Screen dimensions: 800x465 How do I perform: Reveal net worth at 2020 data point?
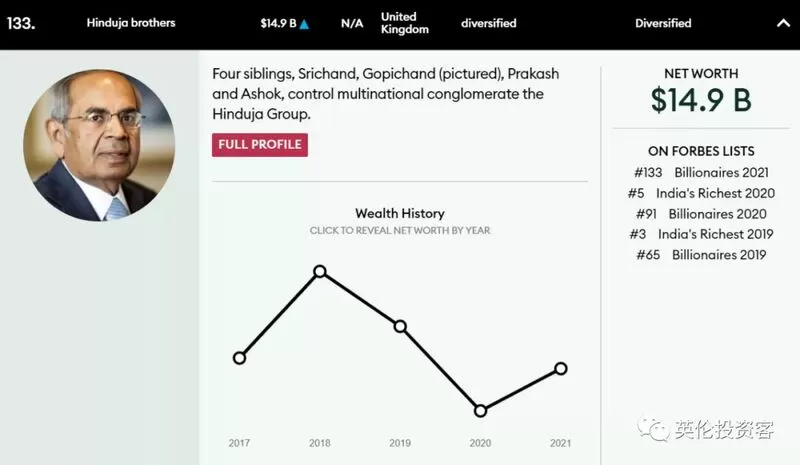coord(480,410)
